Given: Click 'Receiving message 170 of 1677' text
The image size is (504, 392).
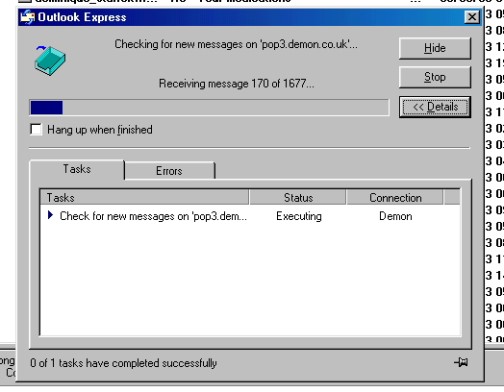Looking at the screenshot, I should pos(236,83).
